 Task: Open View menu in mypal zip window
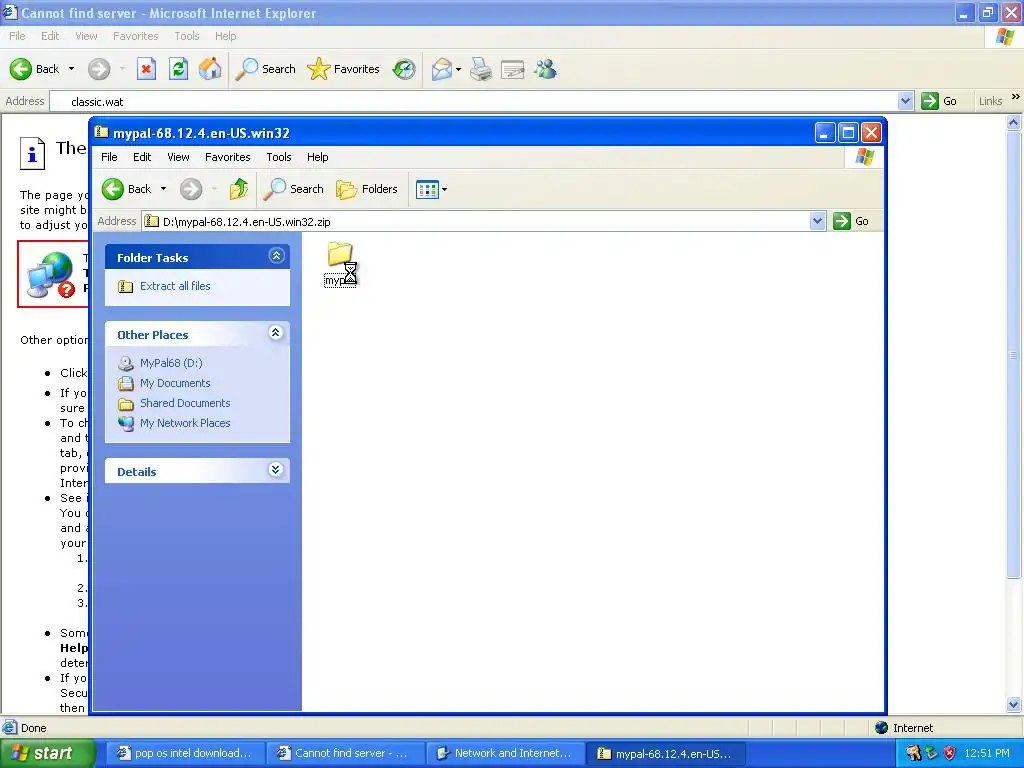tap(178, 157)
